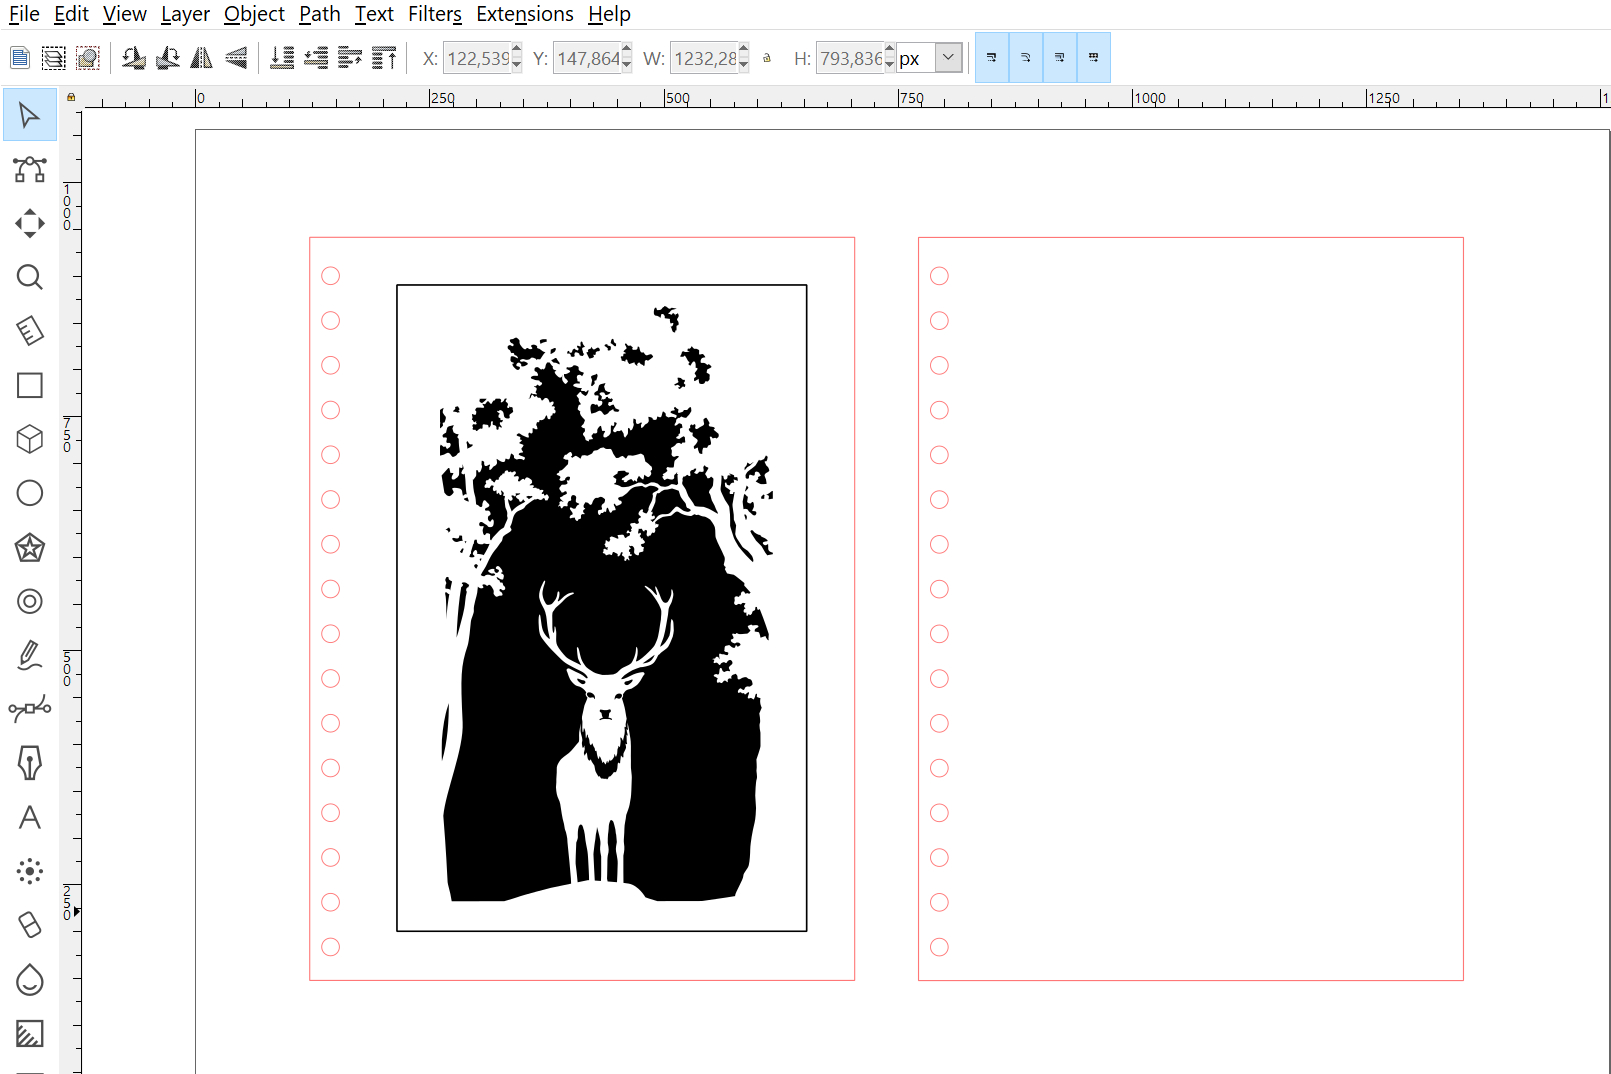Rotate selection 90° clockwise

click(x=167, y=58)
